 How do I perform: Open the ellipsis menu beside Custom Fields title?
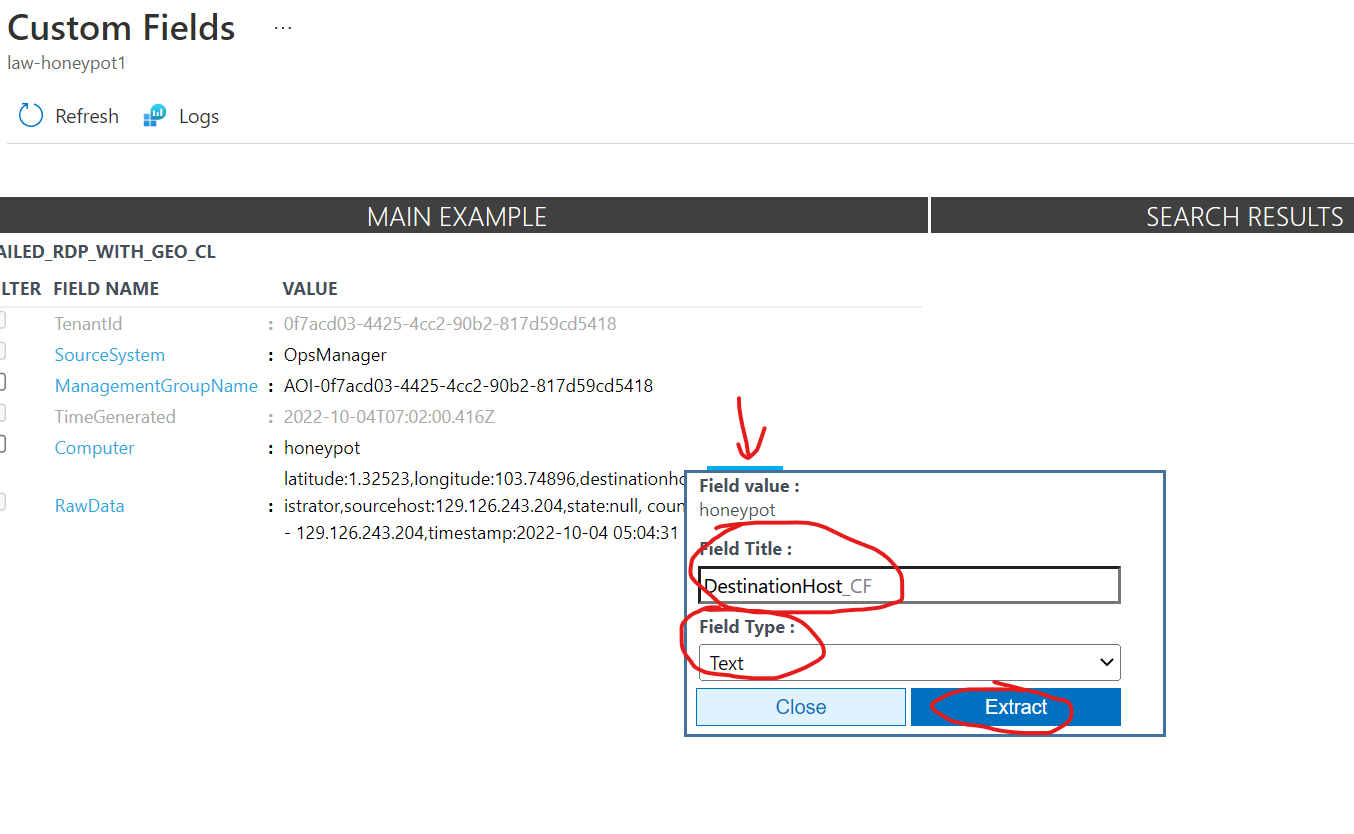pos(283,27)
